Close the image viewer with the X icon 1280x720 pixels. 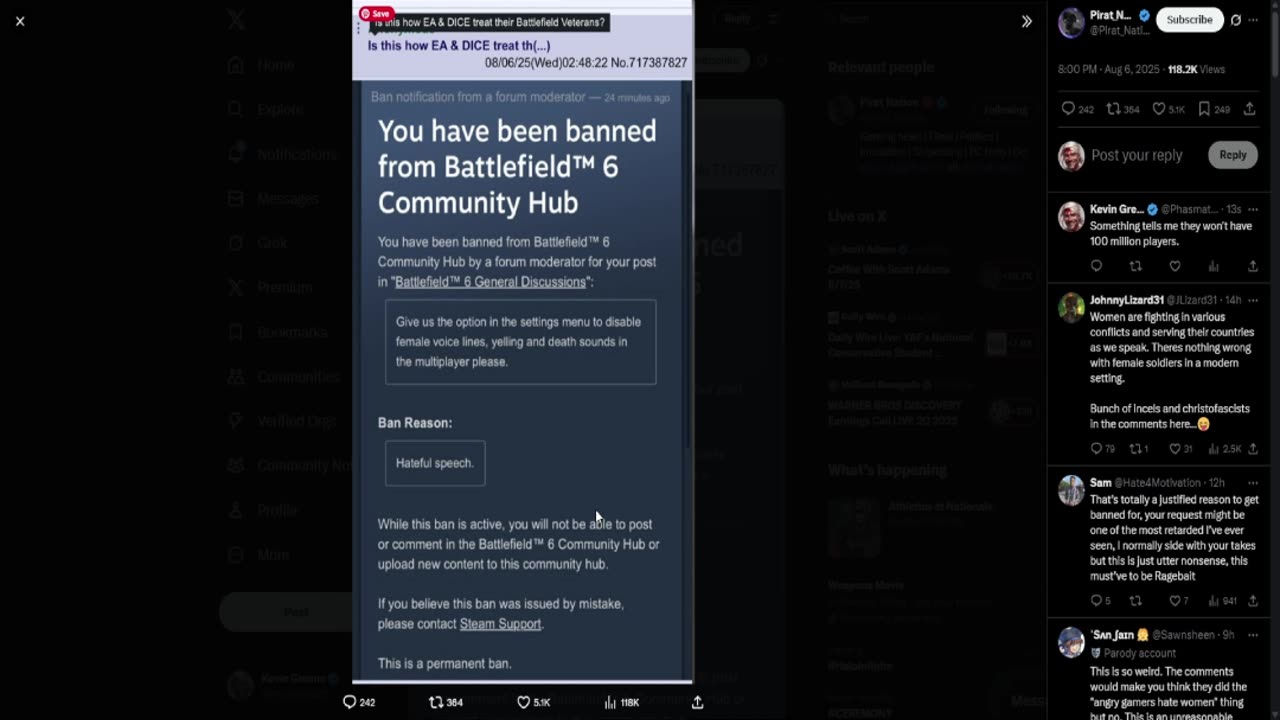coord(20,21)
